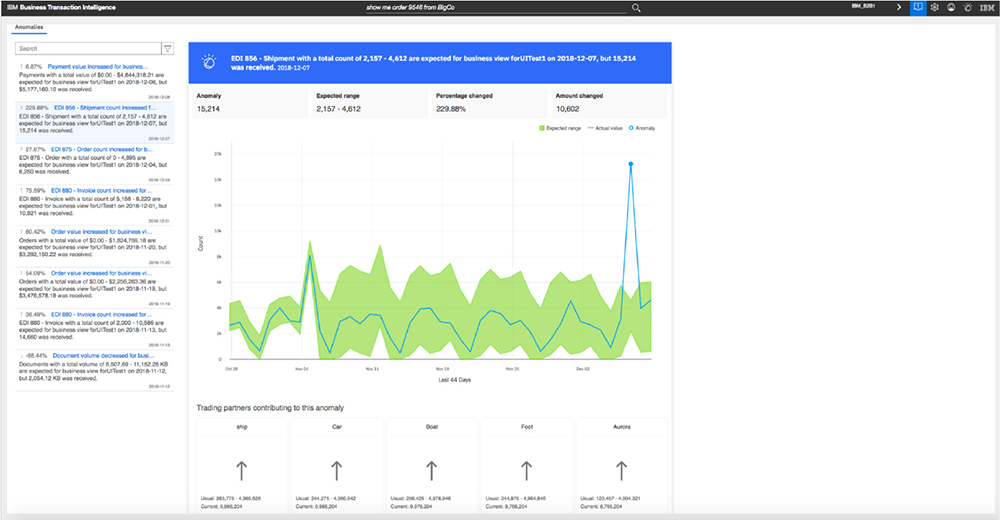Click the IBM logo in header
This screenshot has height=520, width=1000.
click(987, 8)
